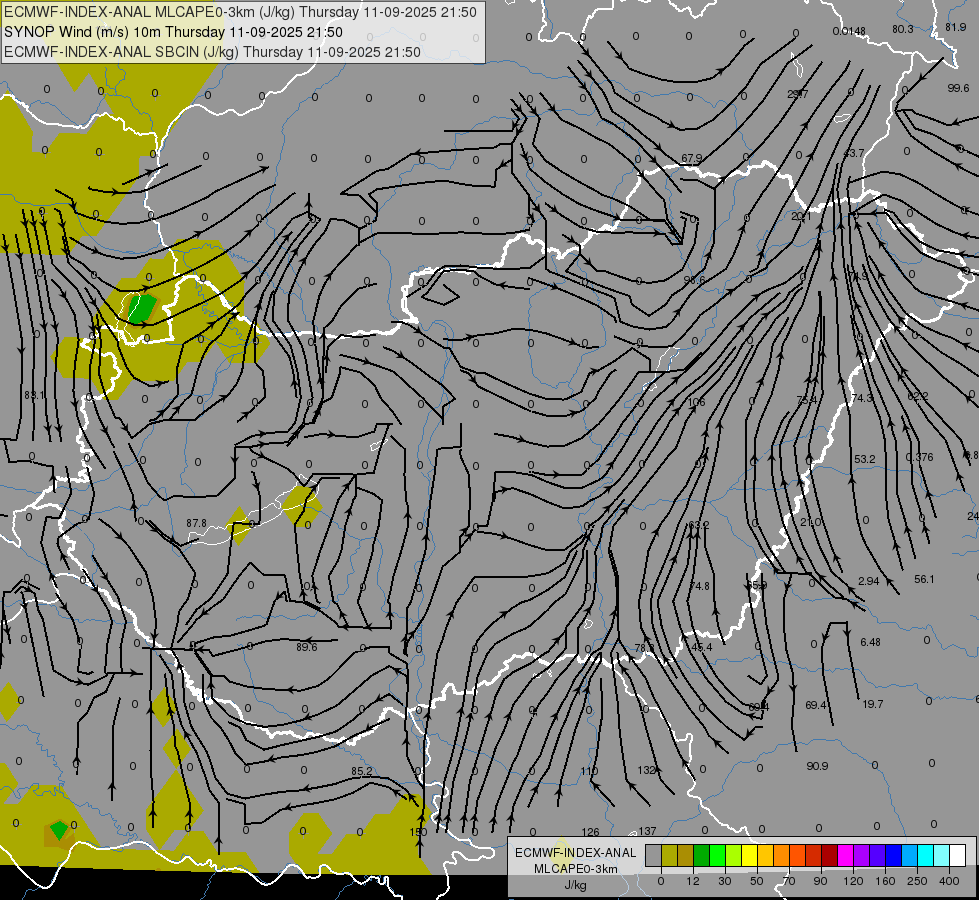Click the 85.2 value on the map
This screenshot has height=900, width=979.
click(362, 771)
